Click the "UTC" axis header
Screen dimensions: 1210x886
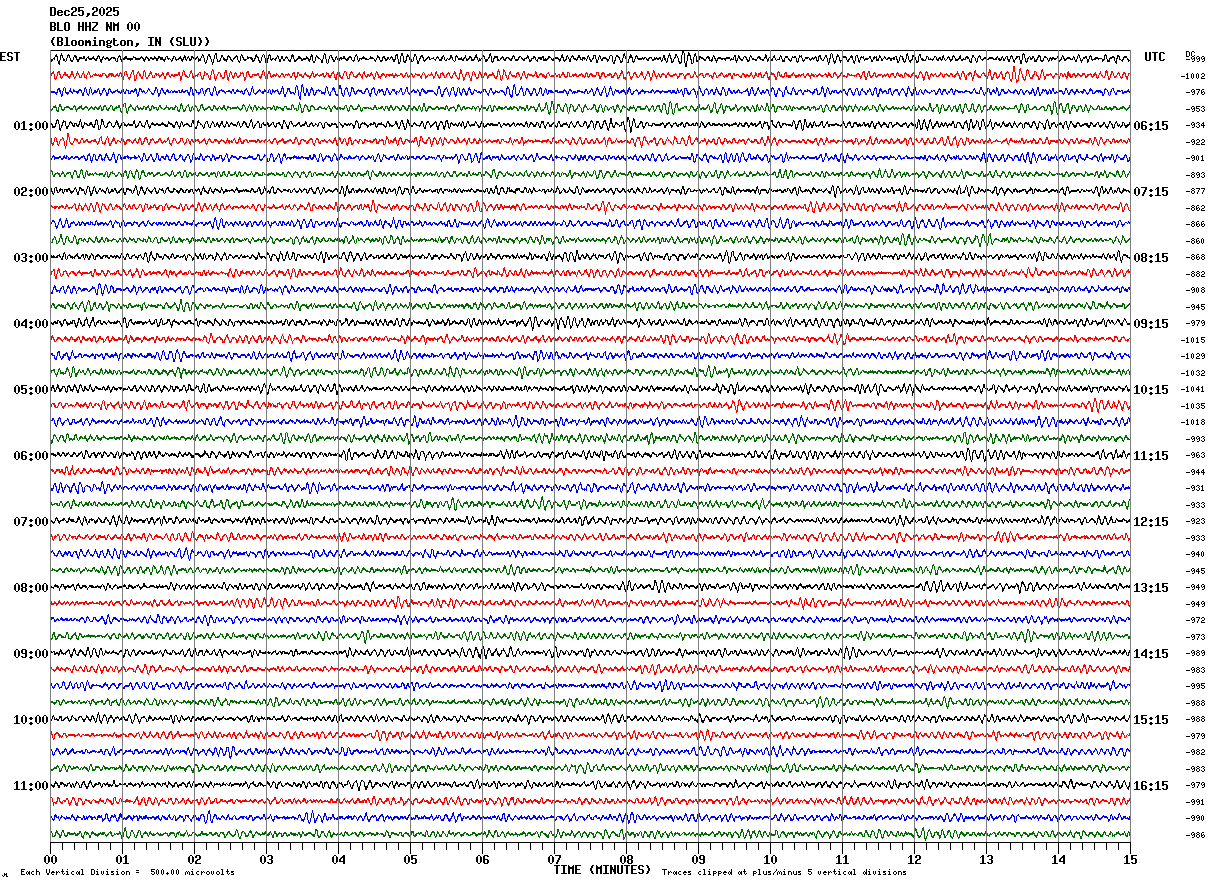[1155, 57]
